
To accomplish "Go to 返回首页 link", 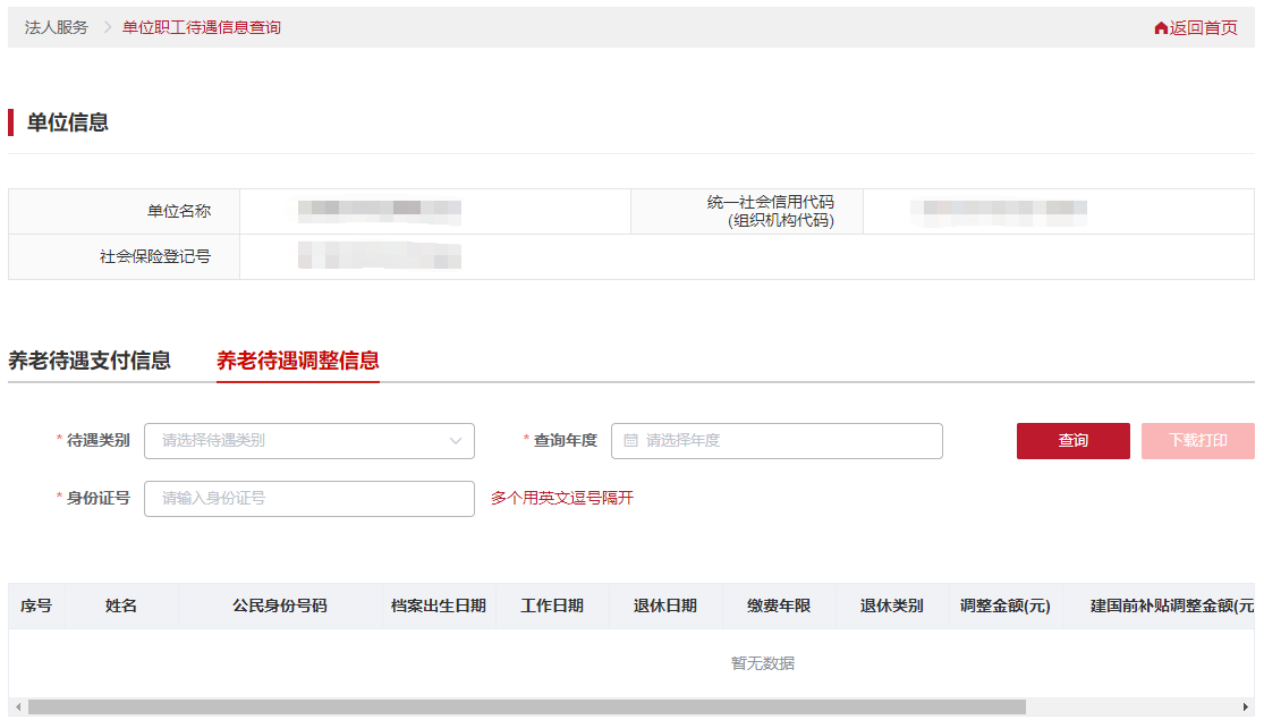I will click(1203, 28).
